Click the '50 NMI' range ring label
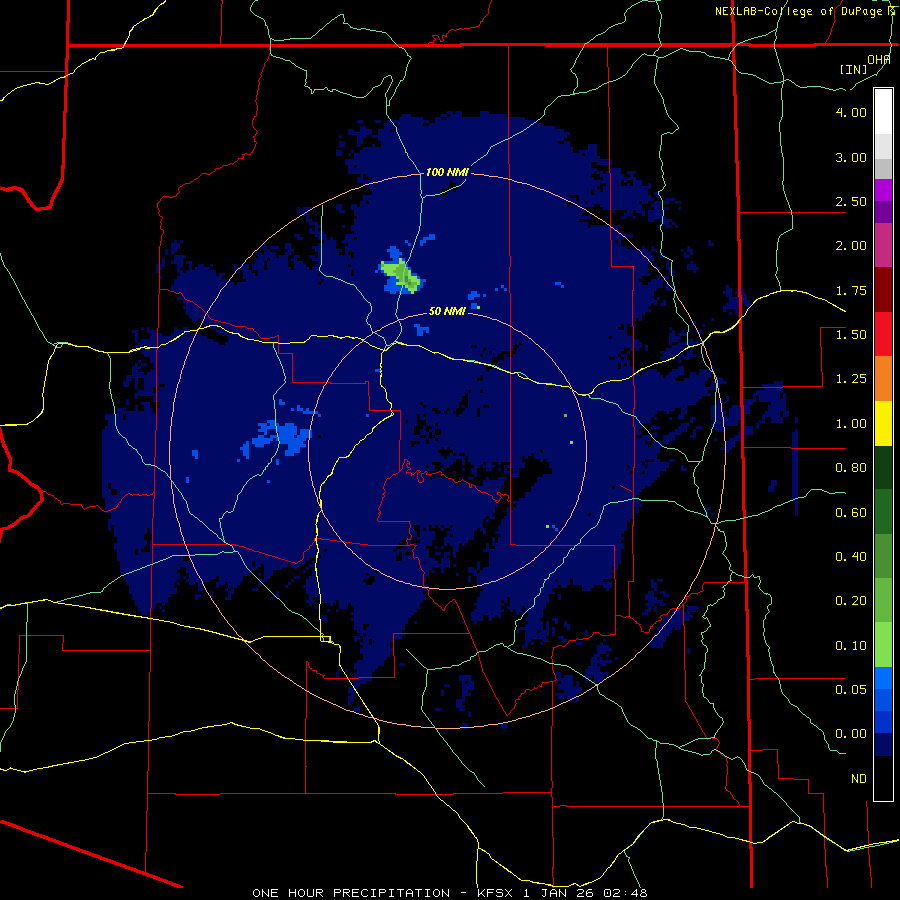Screen dimensions: 900x900 point(447,311)
